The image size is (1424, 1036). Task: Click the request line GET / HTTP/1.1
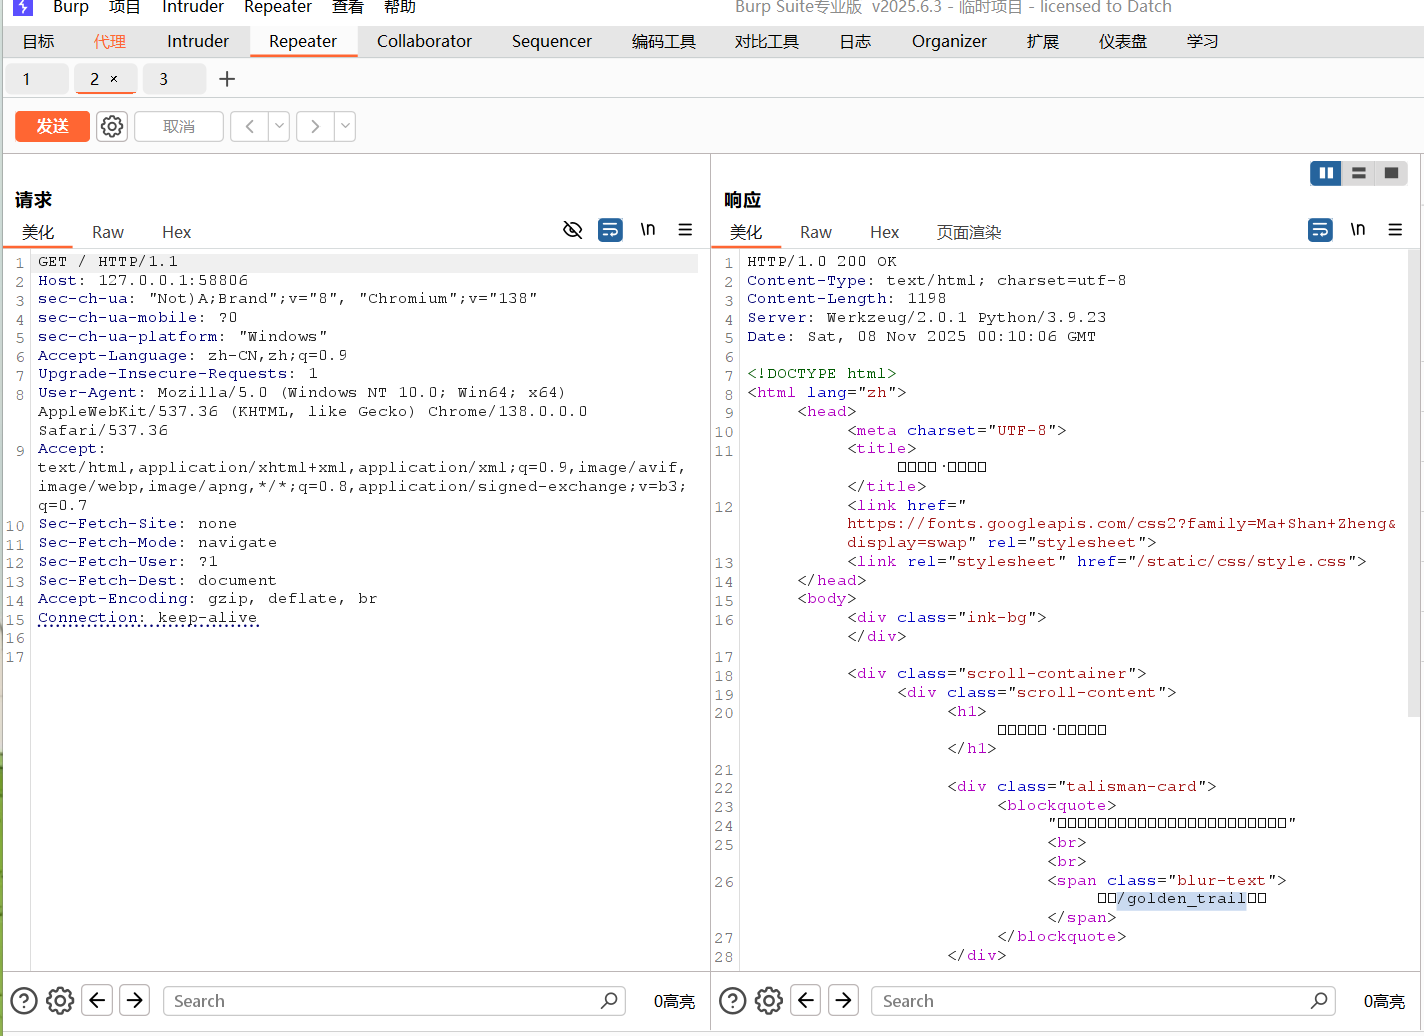coord(108,262)
